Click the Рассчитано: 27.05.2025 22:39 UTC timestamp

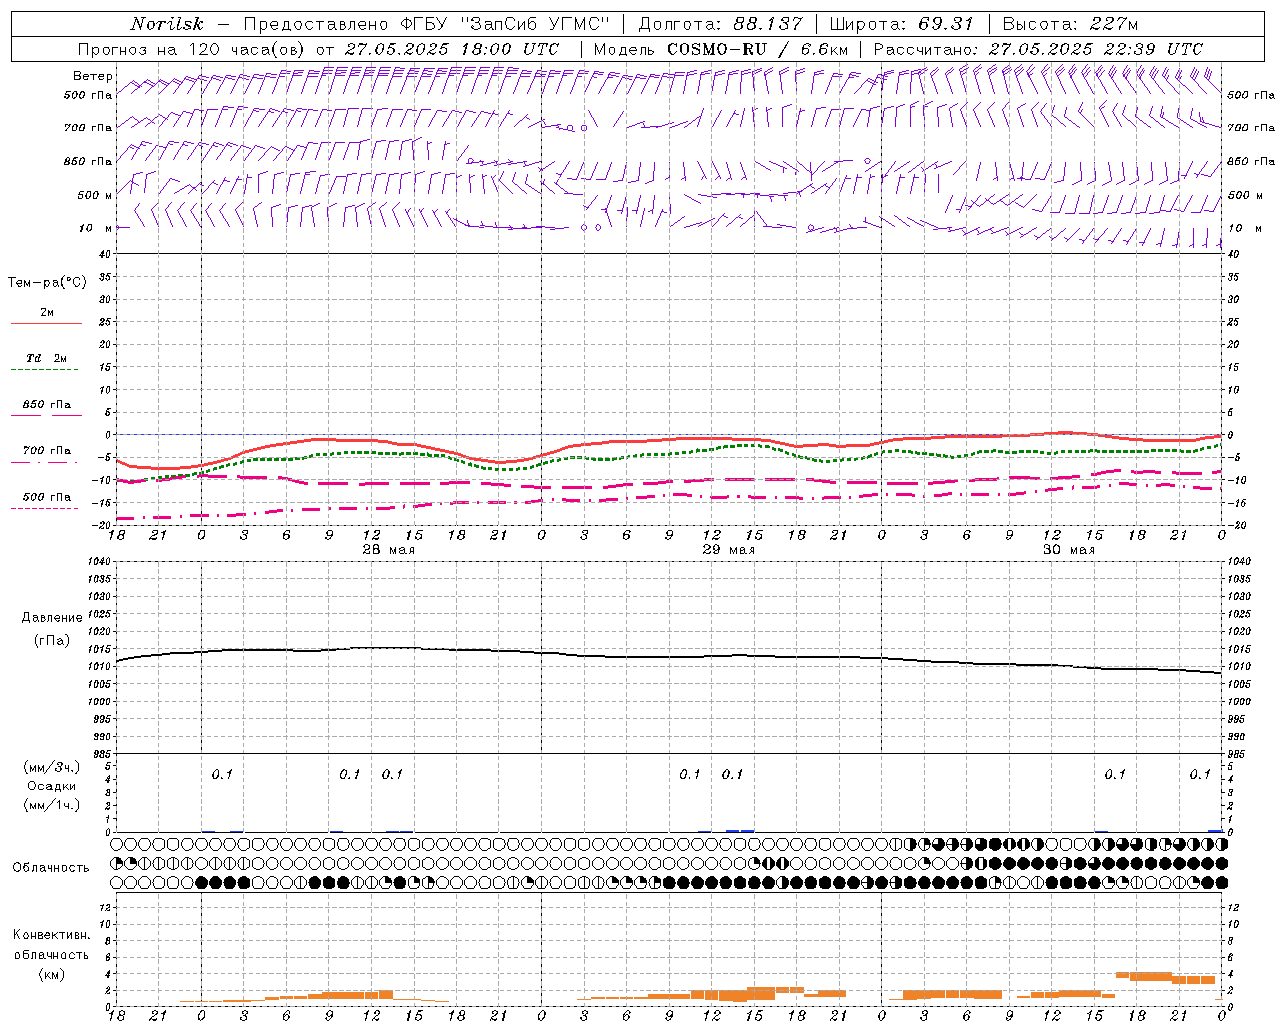tap(1038, 49)
